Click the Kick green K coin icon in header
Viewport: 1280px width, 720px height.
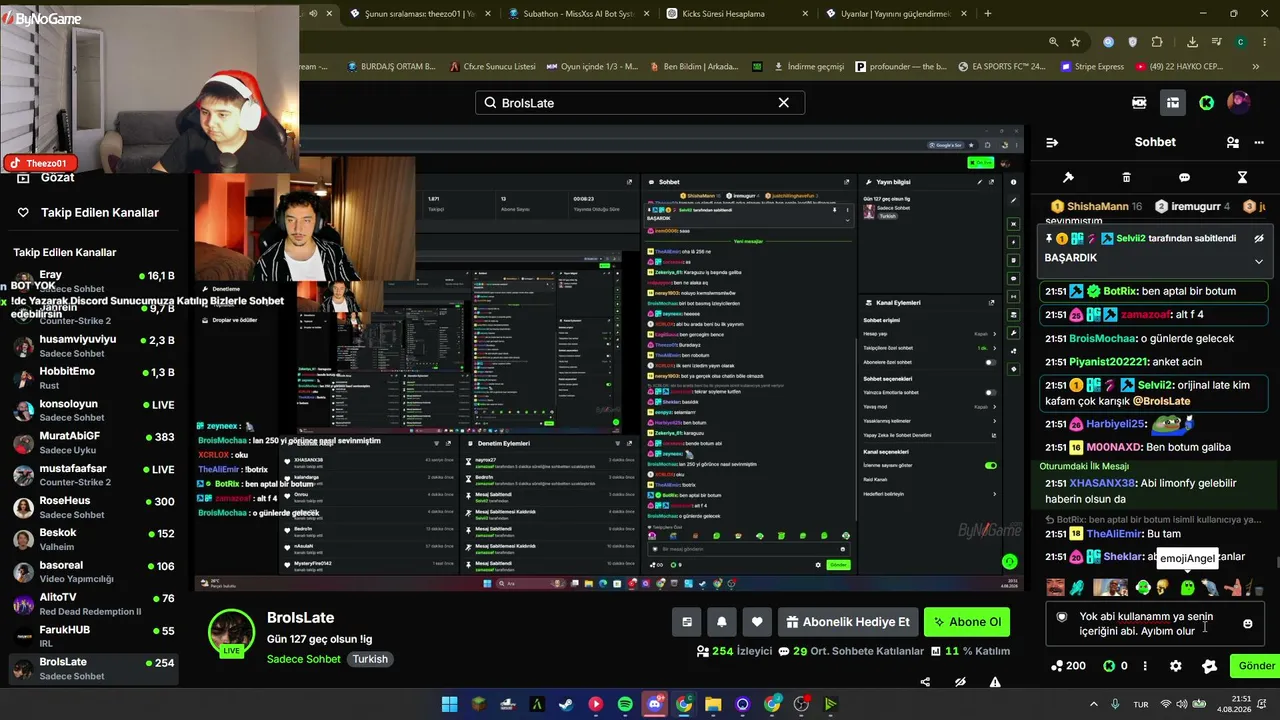click(1206, 103)
